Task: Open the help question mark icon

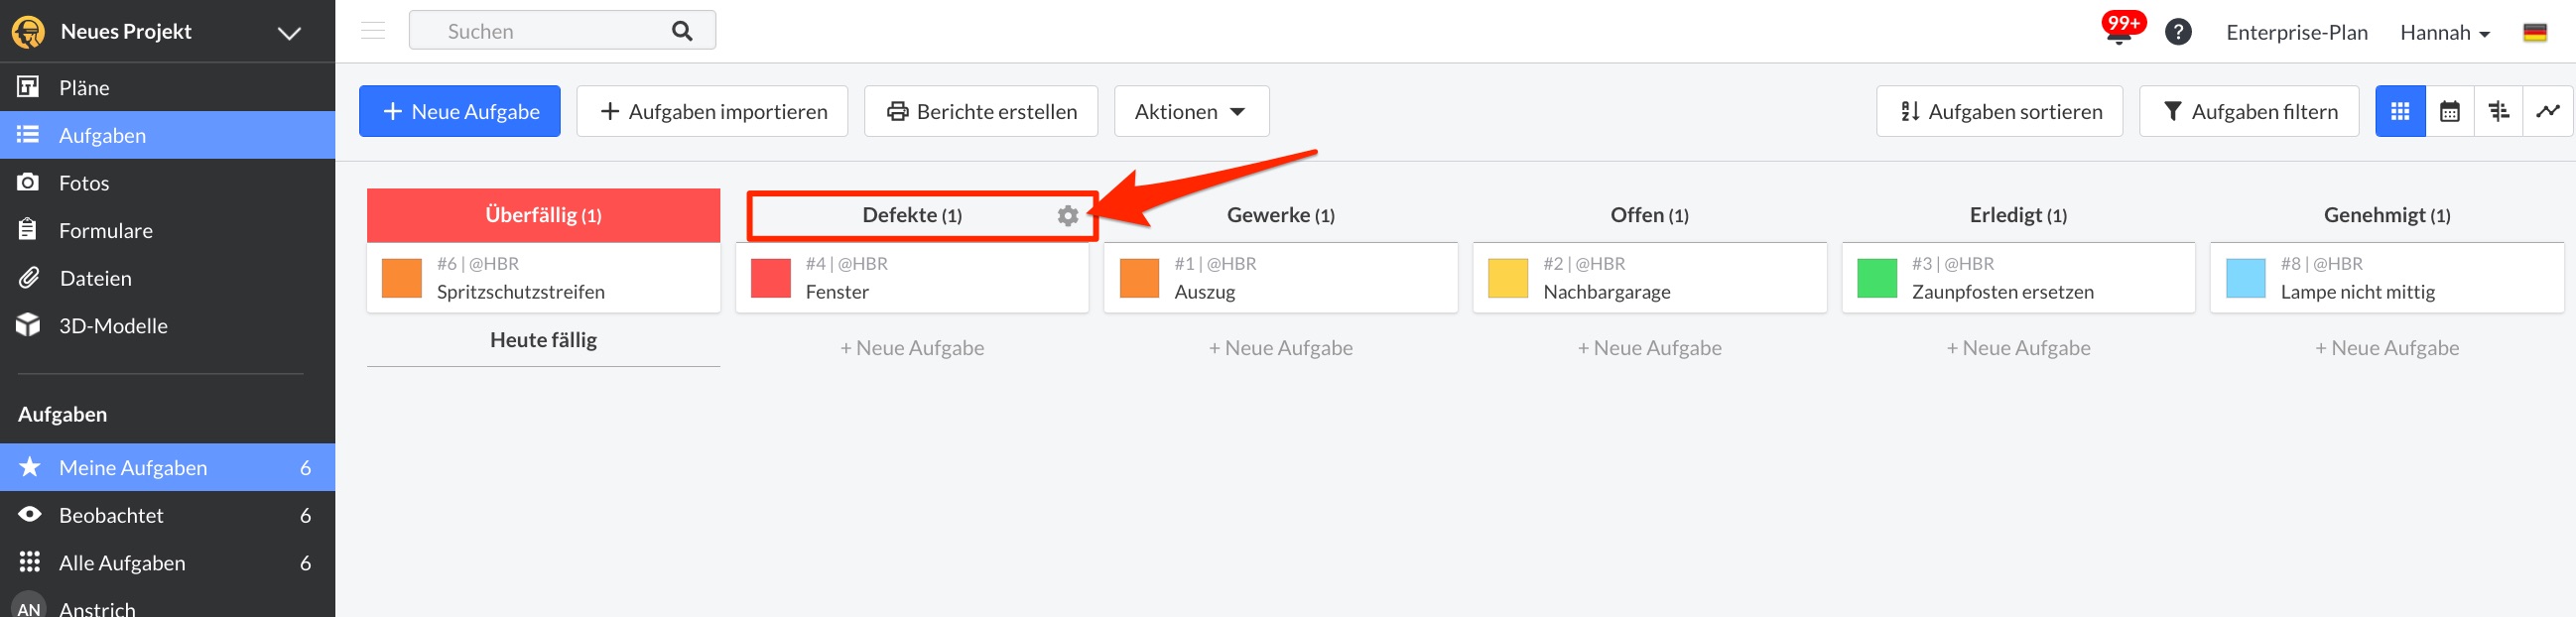Action: click(x=2178, y=32)
